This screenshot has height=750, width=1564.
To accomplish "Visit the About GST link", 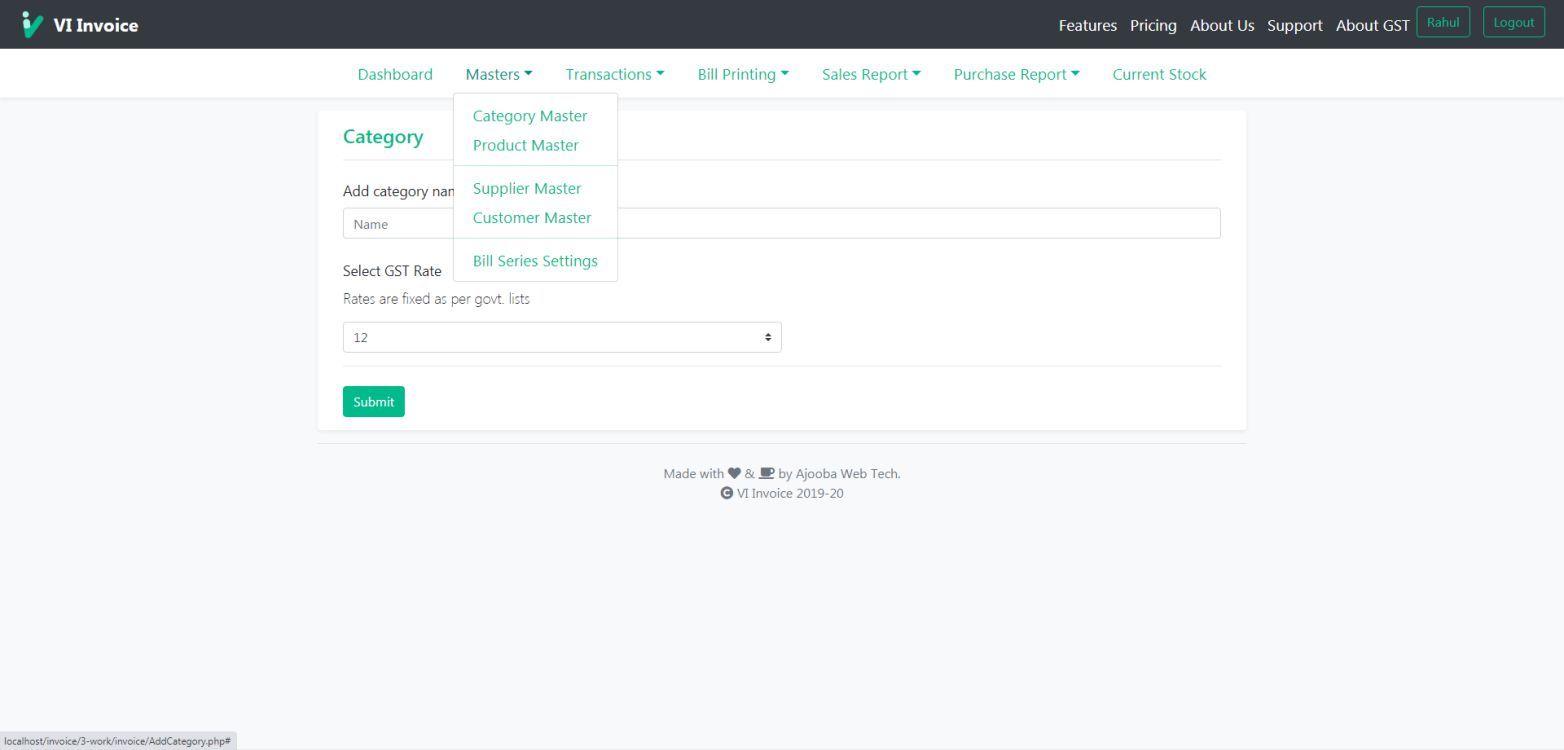I will (1372, 25).
